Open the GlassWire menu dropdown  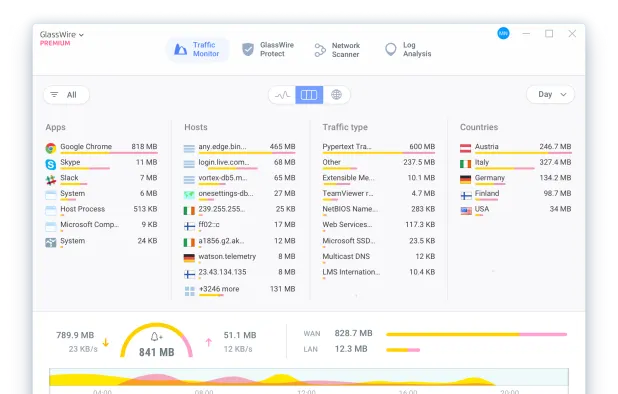tap(62, 35)
